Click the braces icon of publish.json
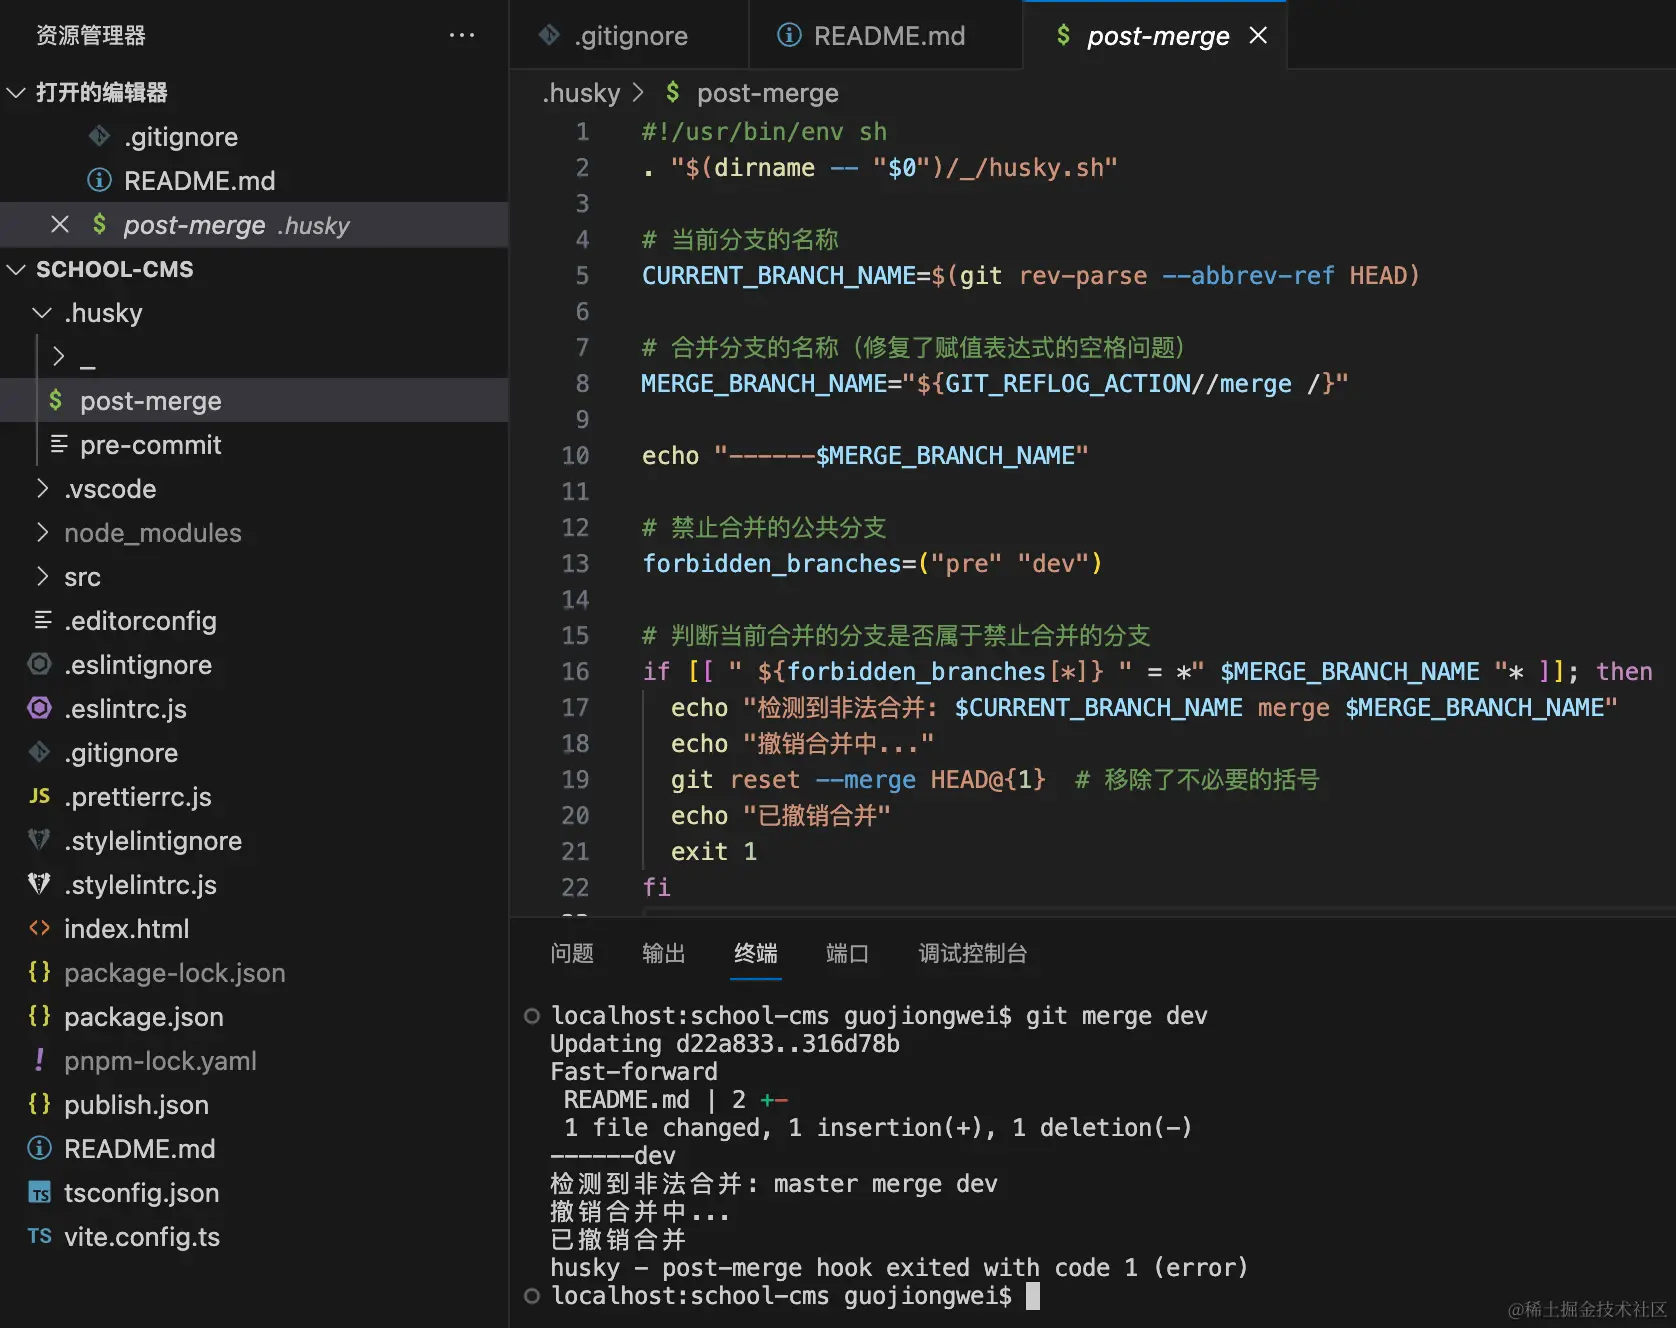This screenshot has width=1676, height=1328. coord(39,1104)
